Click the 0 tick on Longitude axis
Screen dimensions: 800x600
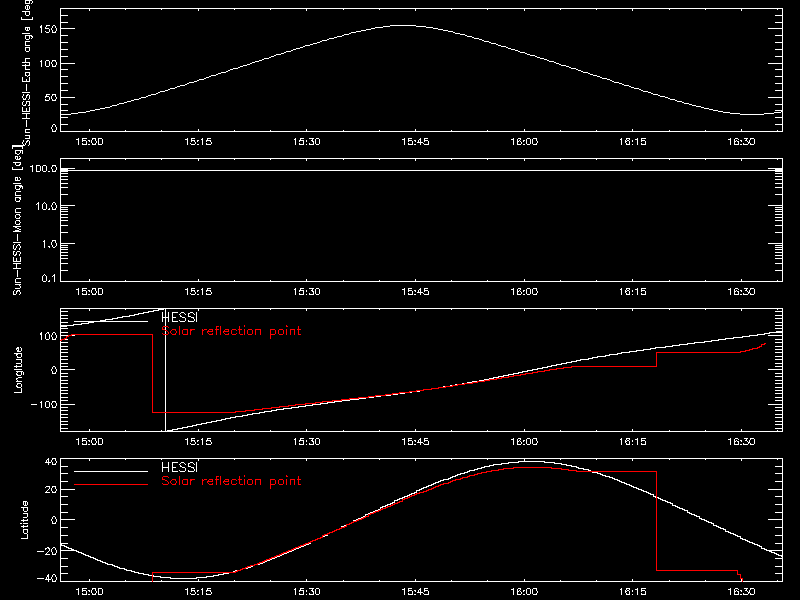point(54,370)
